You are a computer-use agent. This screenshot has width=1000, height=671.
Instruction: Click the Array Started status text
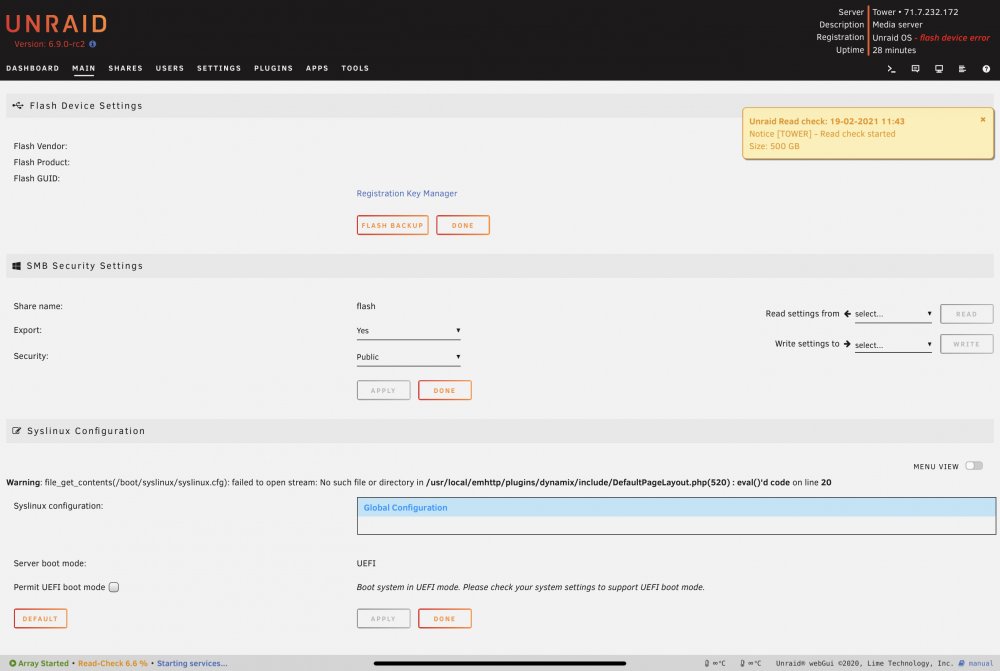43,663
